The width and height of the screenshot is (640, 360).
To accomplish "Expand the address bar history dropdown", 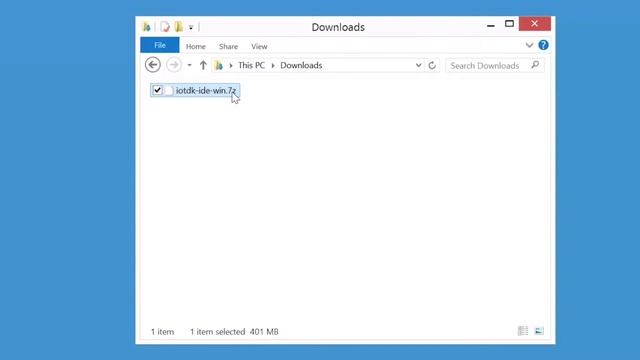I will tap(418, 65).
